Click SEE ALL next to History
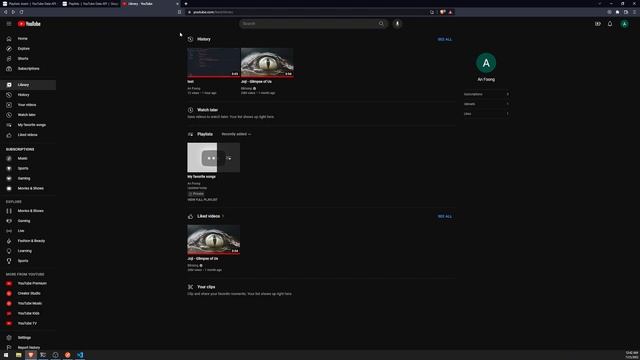 pyautogui.click(x=444, y=39)
